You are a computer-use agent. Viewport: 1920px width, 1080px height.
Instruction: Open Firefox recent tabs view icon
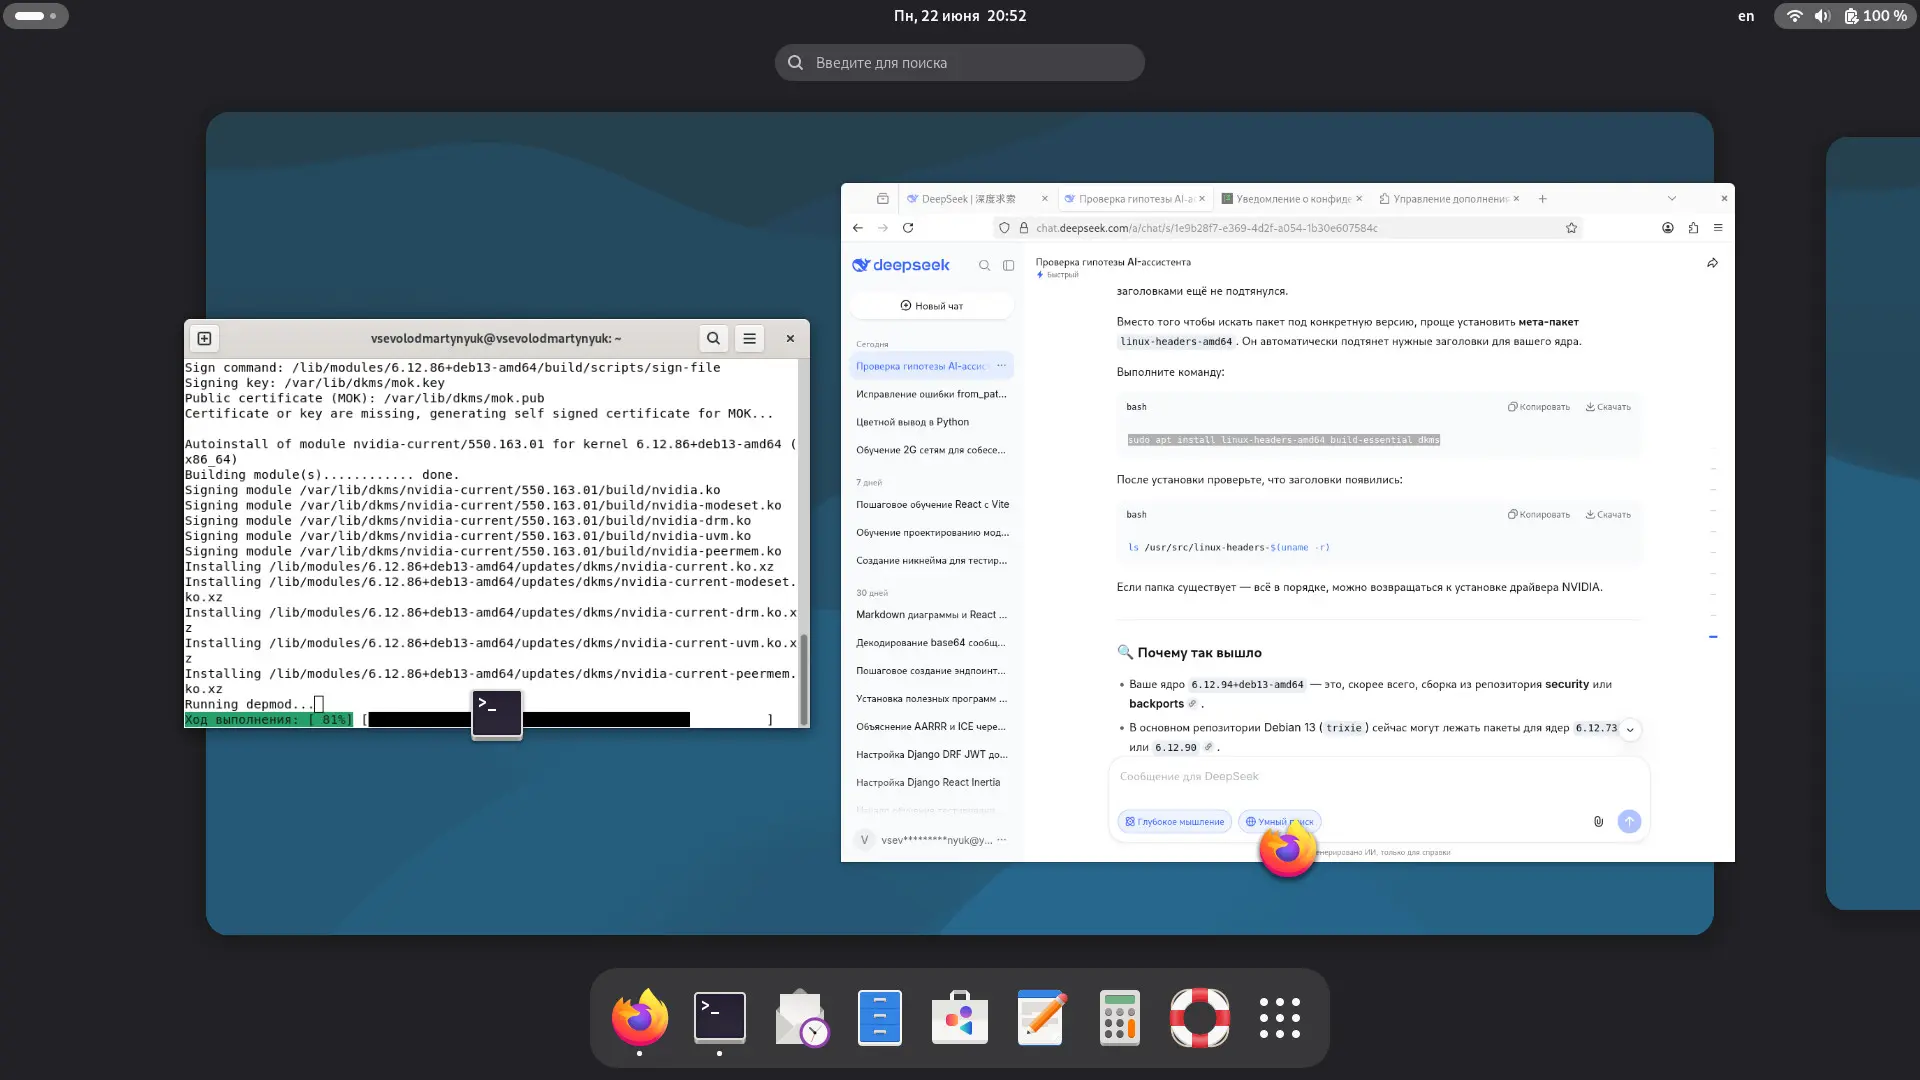pos(883,199)
